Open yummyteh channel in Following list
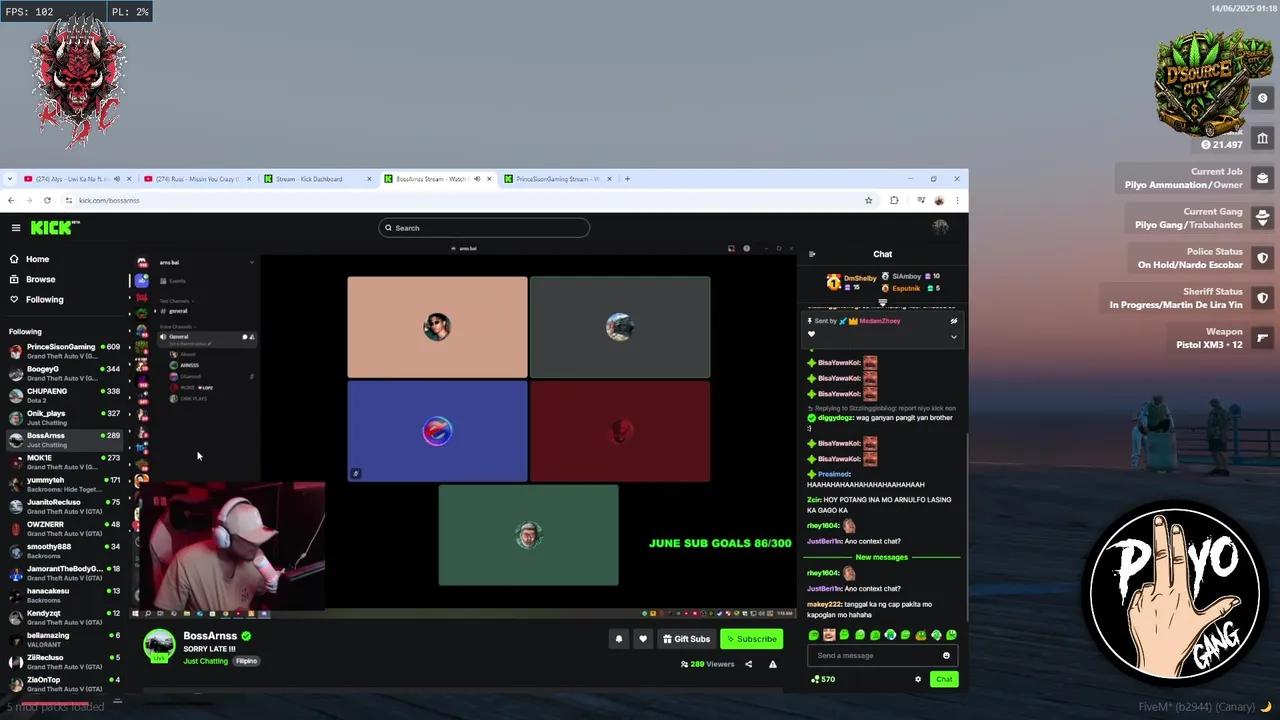Viewport: 1280px width, 720px height. point(65,484)
